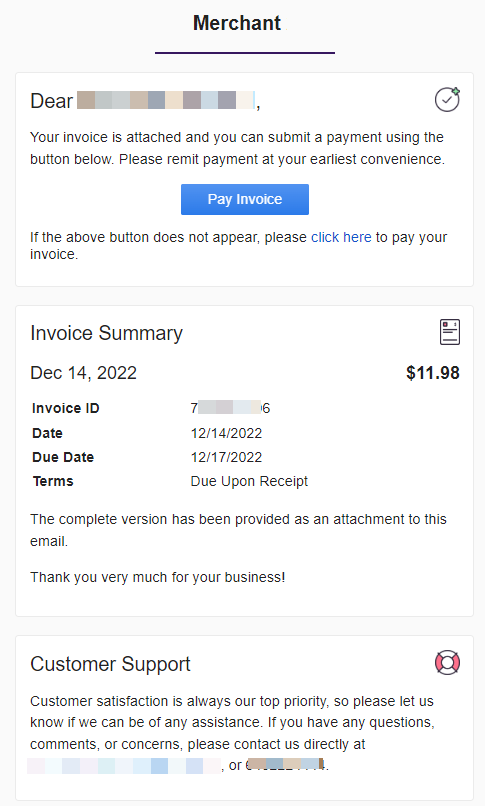Click the invoice document icon

click(450, 332)
